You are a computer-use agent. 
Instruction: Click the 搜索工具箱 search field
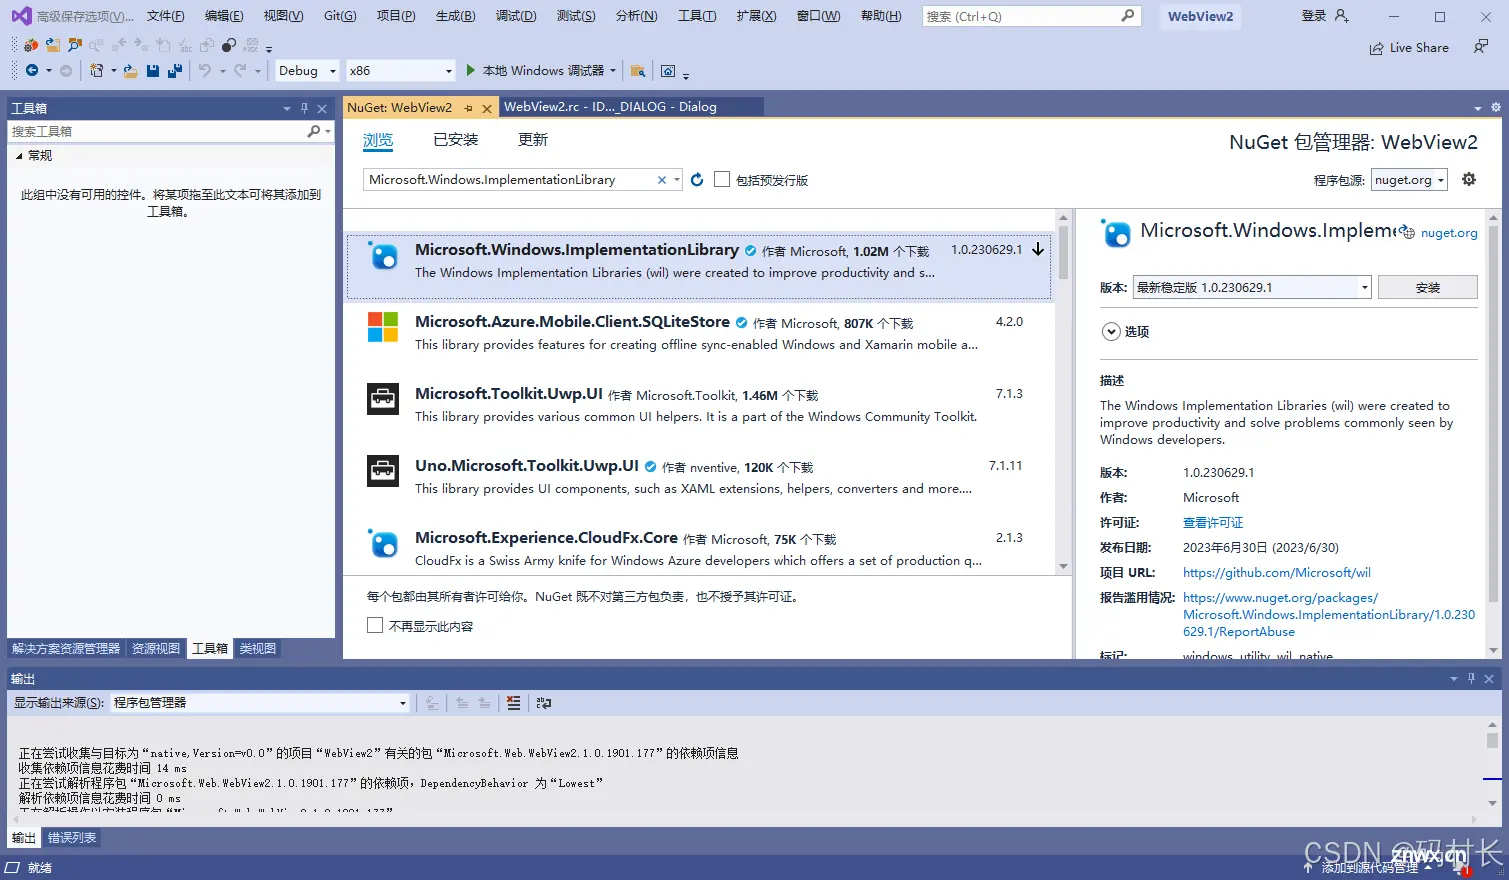coord(158,131)
